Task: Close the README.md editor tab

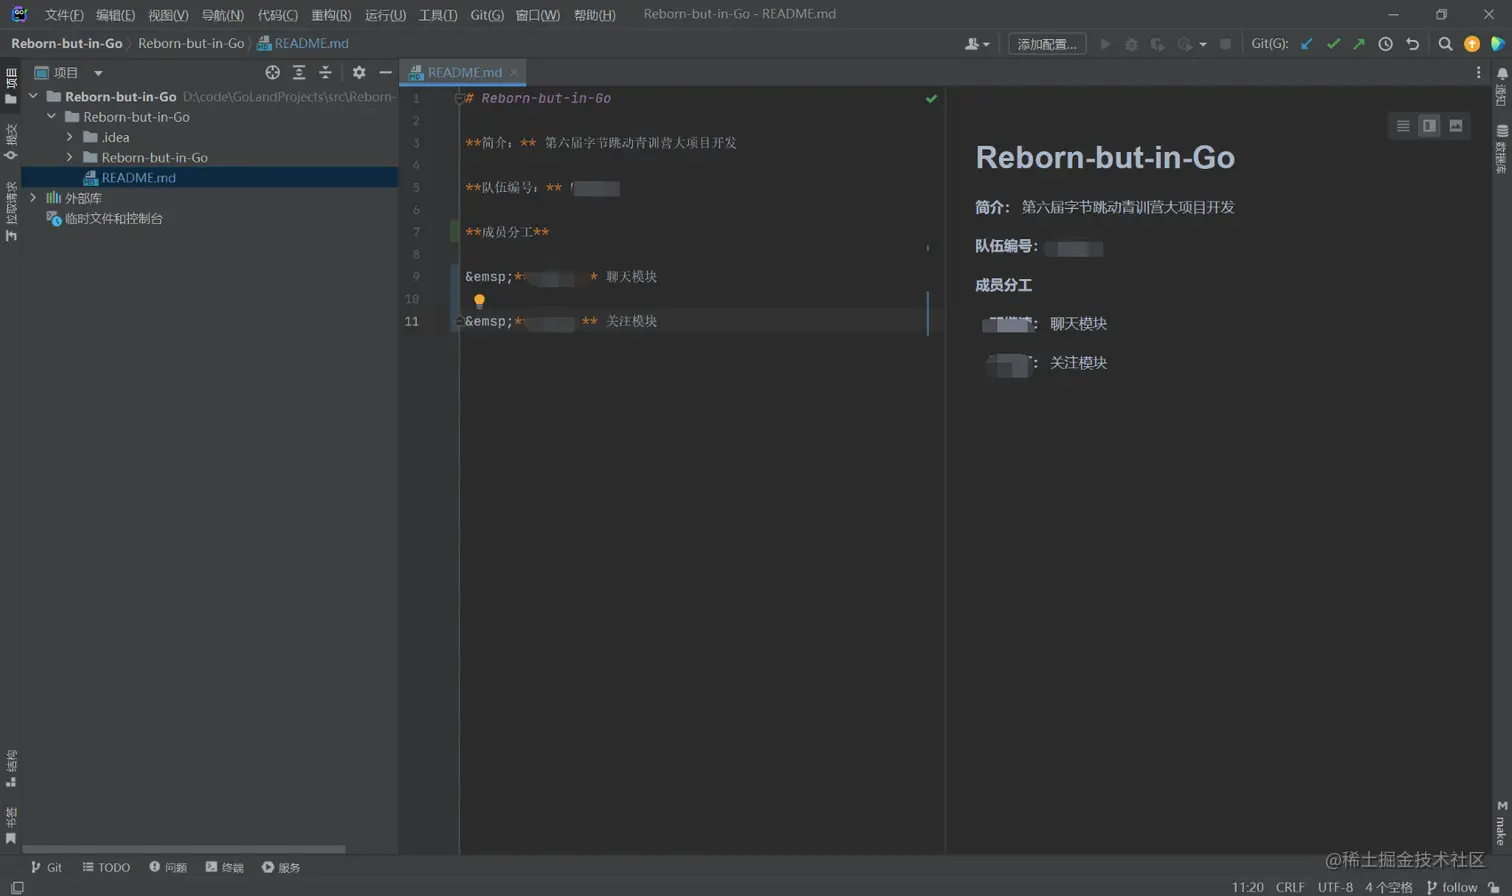Action: (514, 72)
